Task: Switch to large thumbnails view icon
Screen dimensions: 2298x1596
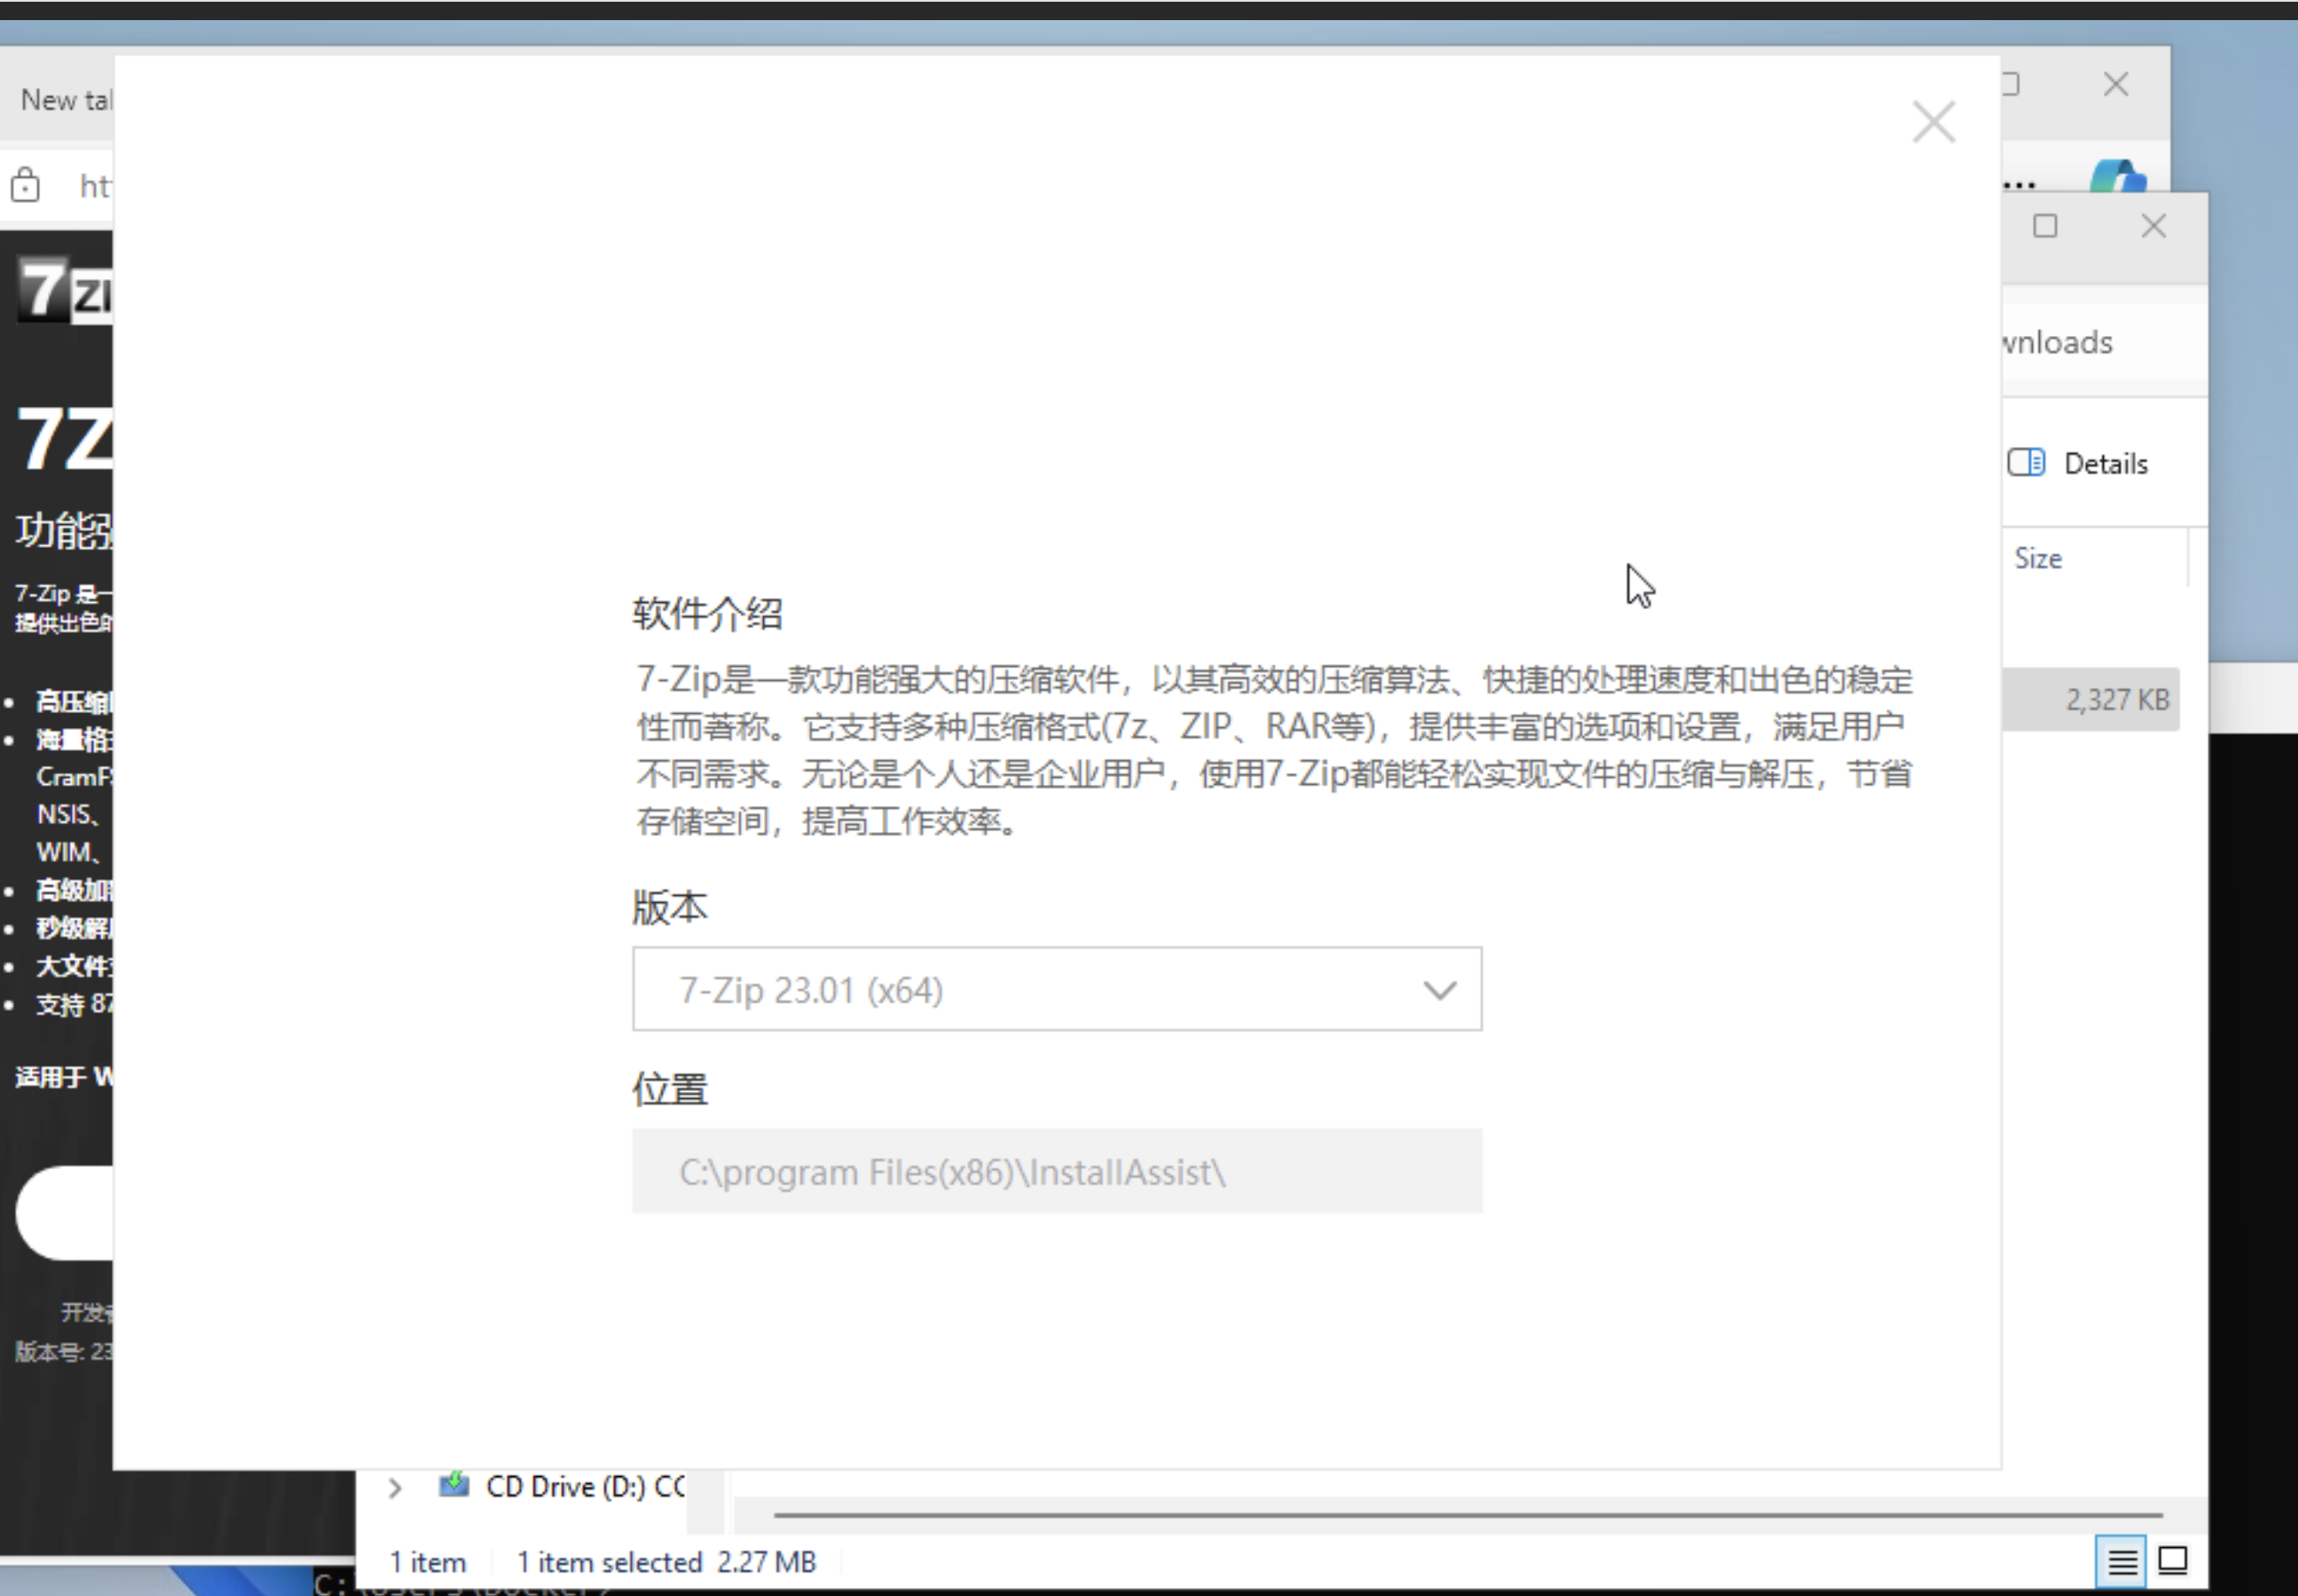Action: 2173,1560
